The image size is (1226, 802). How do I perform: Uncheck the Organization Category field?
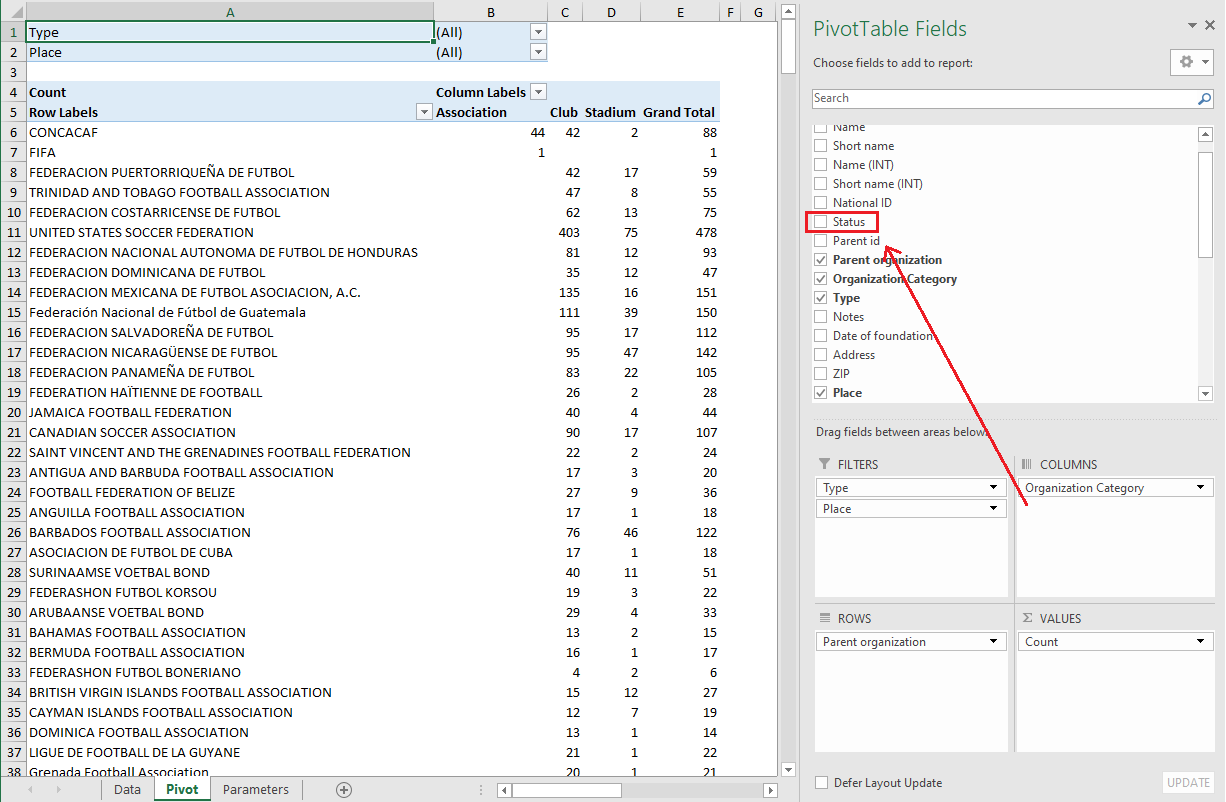pyautogui.click(x=821, y=279)
